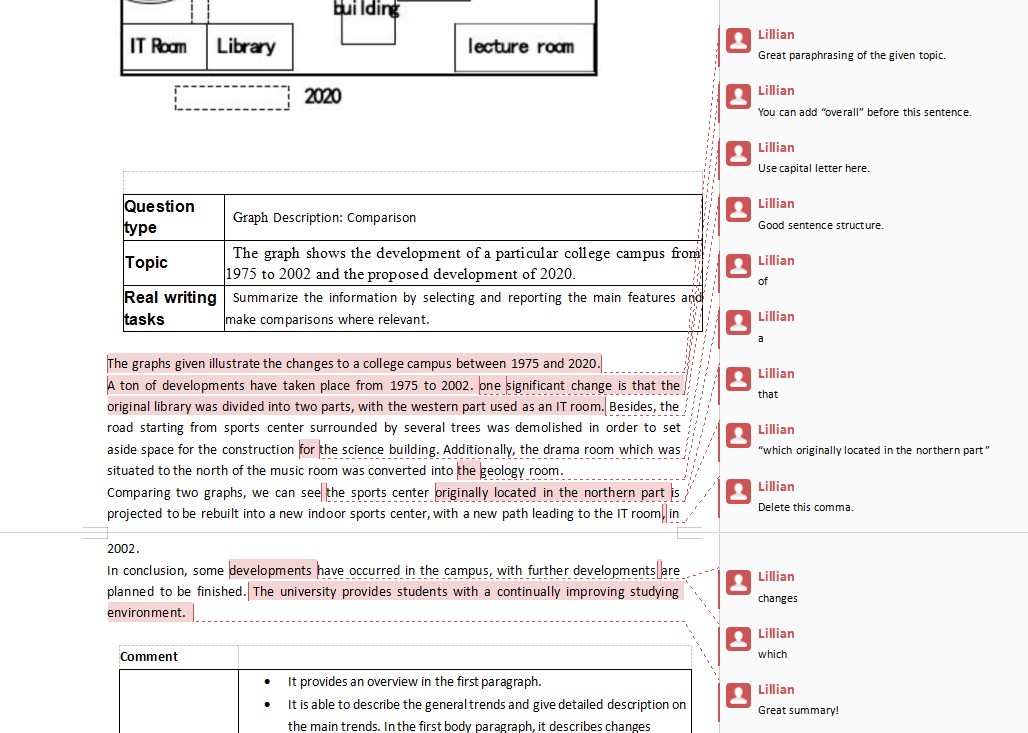Click the cell starting "Summarize the information by selecting"
The image size is (1028, 733).
coord(463,308)
